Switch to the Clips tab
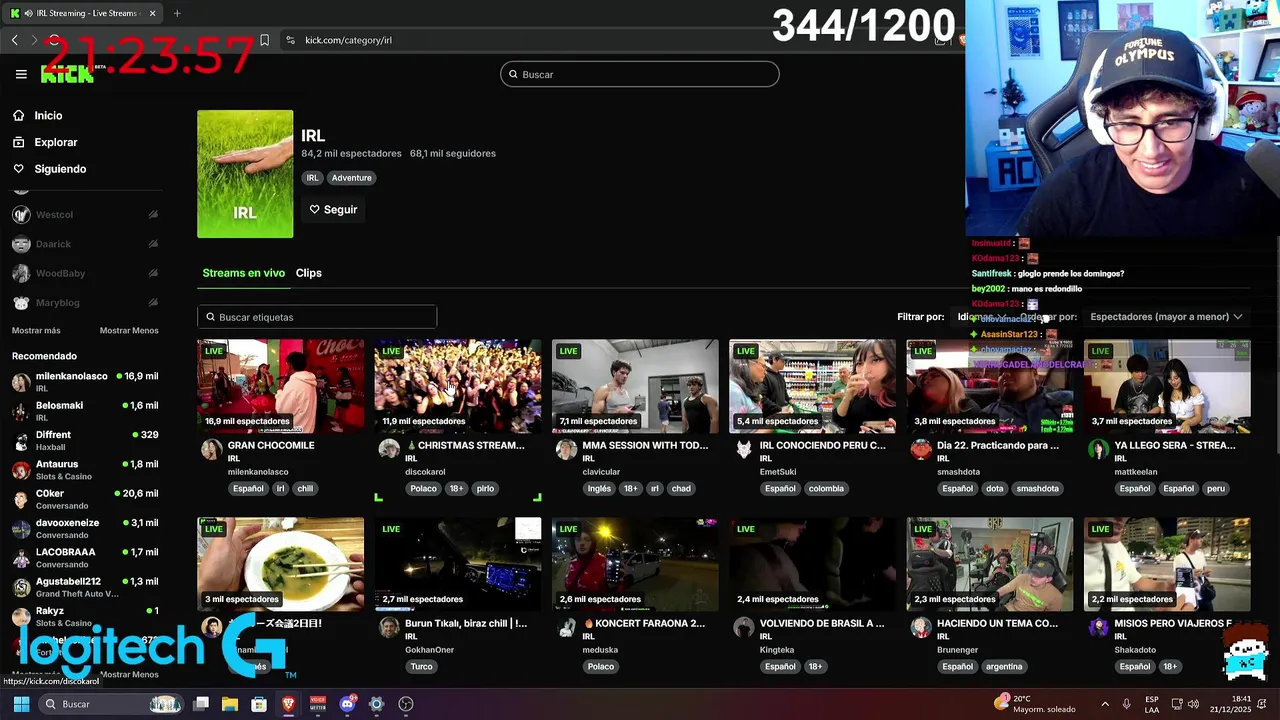This screenshot has height=720, width=1280. (308, 273)
